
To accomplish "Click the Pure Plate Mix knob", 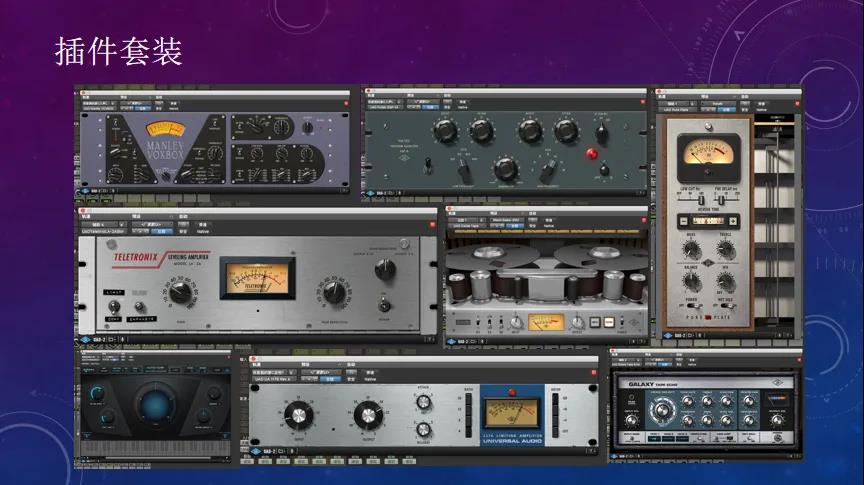I will [x=725, y=283].
